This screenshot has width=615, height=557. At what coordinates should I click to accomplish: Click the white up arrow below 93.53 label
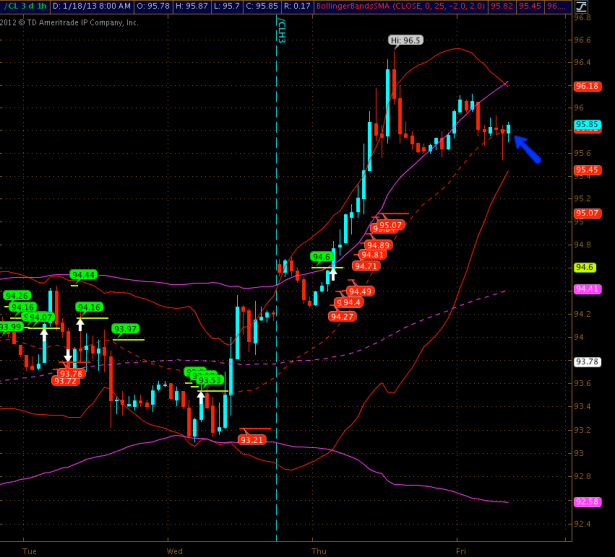201,398
